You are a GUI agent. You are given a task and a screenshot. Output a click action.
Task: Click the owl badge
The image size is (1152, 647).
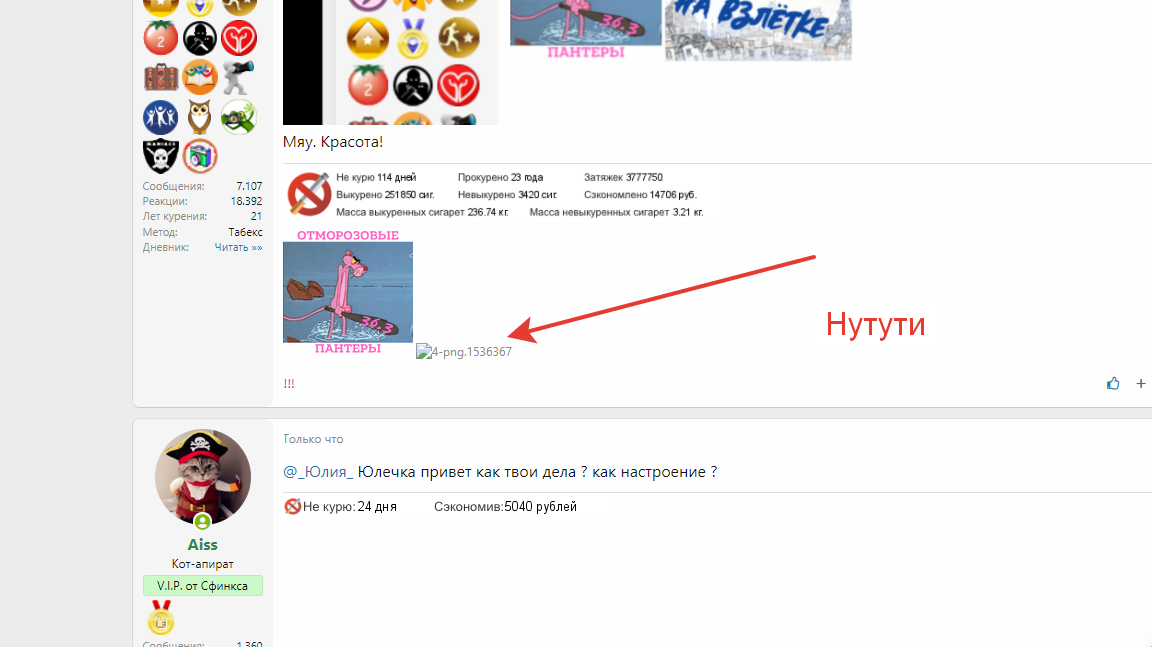click(199, 117)
